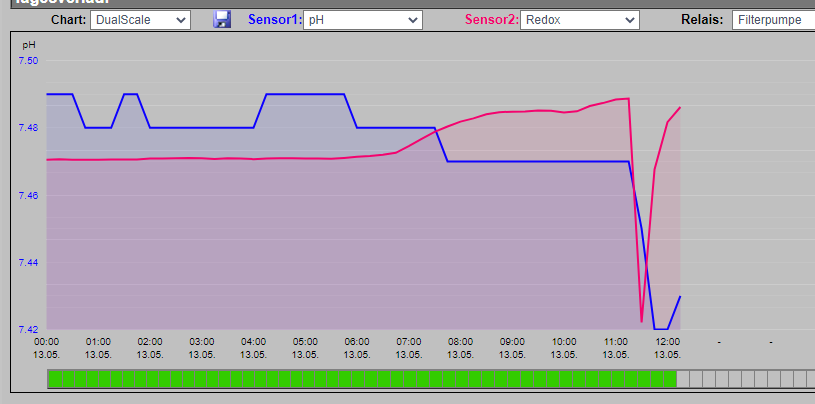This screenshot has height=404, width=815.
Task: Click the 12:00 time axis label
Action: click(x=667, y=342)
